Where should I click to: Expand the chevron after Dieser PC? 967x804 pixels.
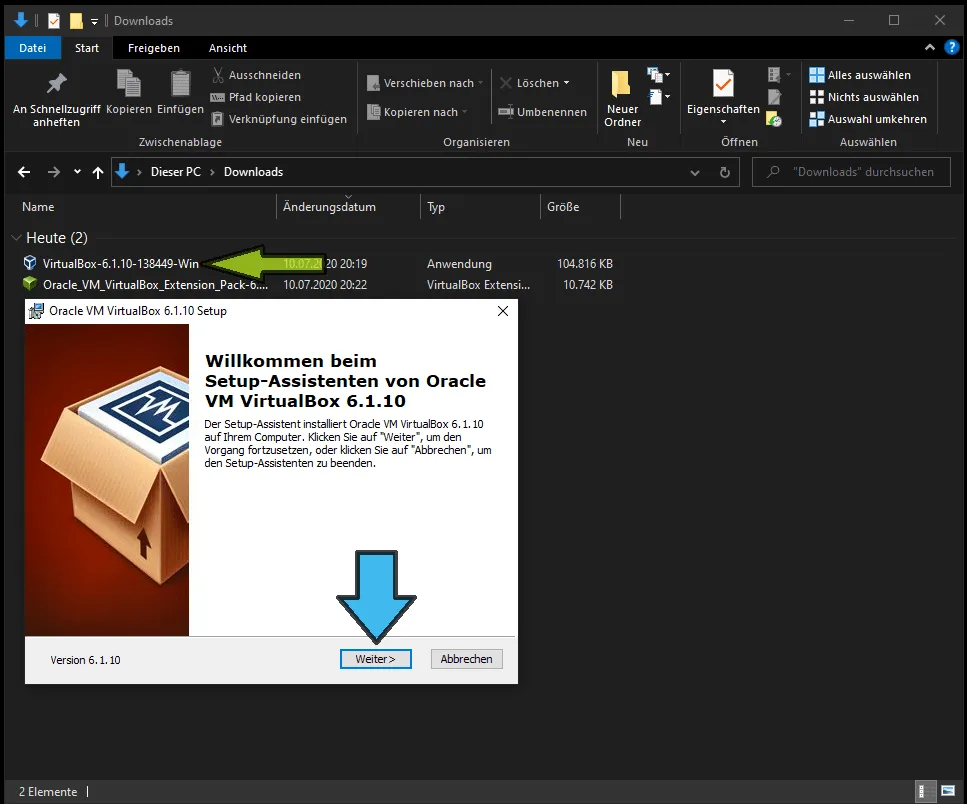[x=212, y=172]
